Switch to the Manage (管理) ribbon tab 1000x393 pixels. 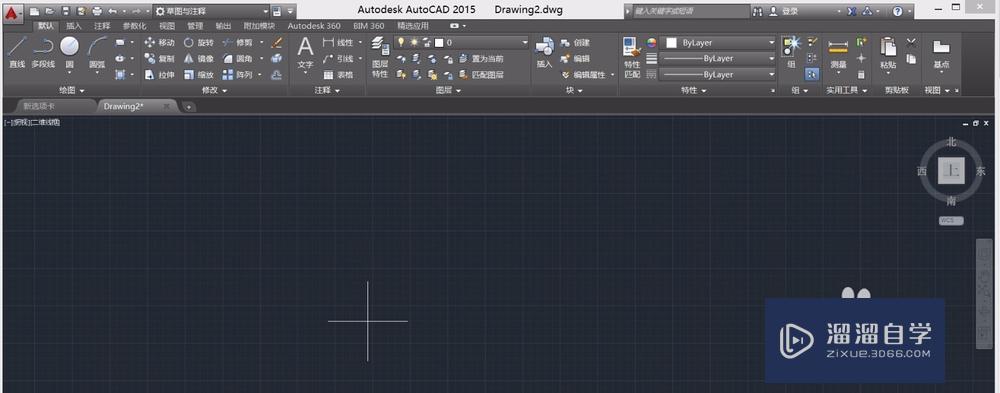pyautogui.click(x=195, y=26)
